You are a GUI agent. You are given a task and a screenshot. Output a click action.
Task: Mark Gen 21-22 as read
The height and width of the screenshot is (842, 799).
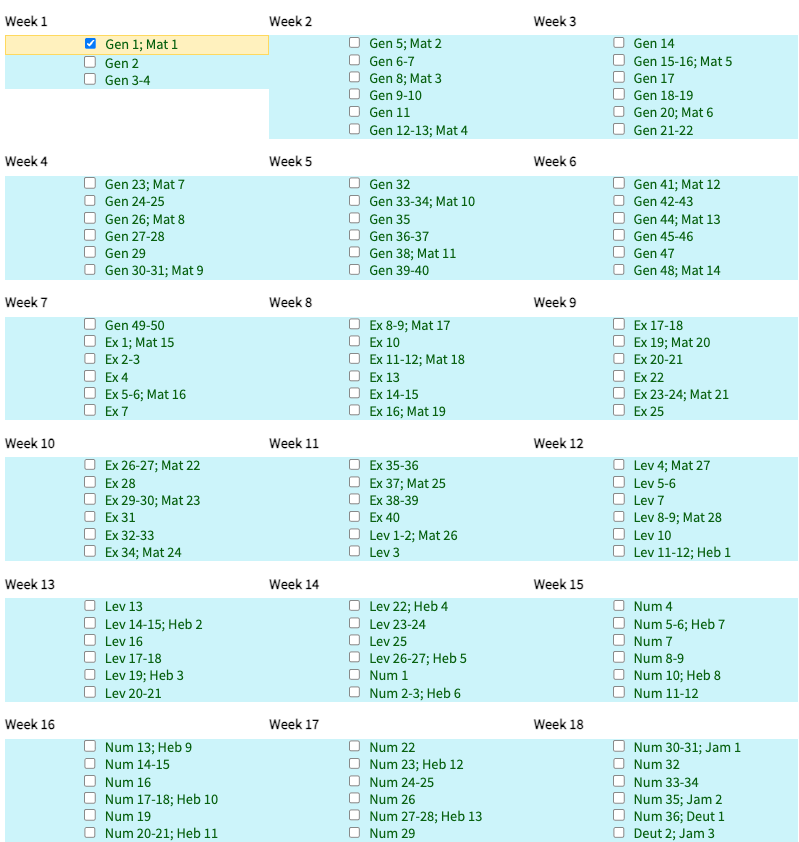coord(619,130)
